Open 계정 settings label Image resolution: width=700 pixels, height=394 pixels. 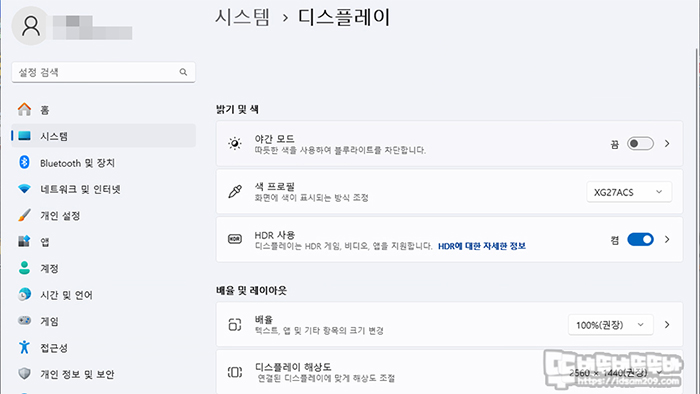[x=49, y=268]
